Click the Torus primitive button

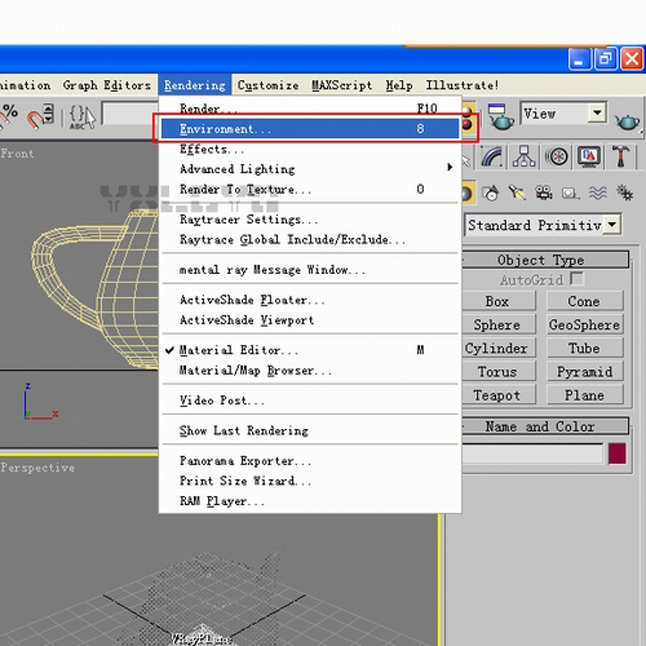[x=499, y=372]
